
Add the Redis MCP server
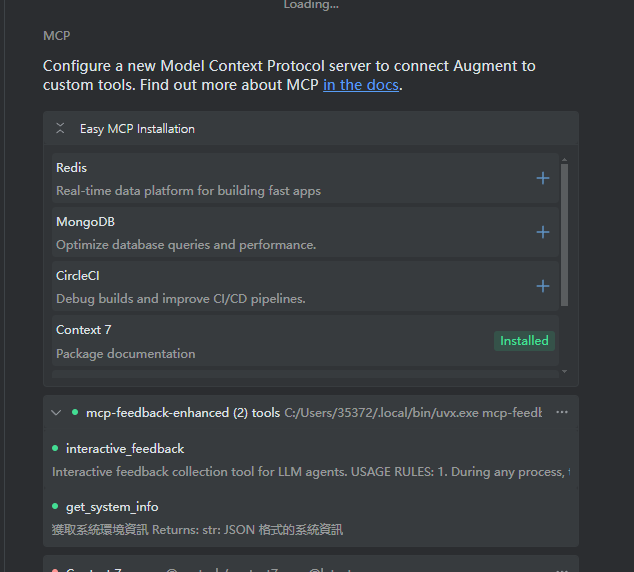point(543,178)
